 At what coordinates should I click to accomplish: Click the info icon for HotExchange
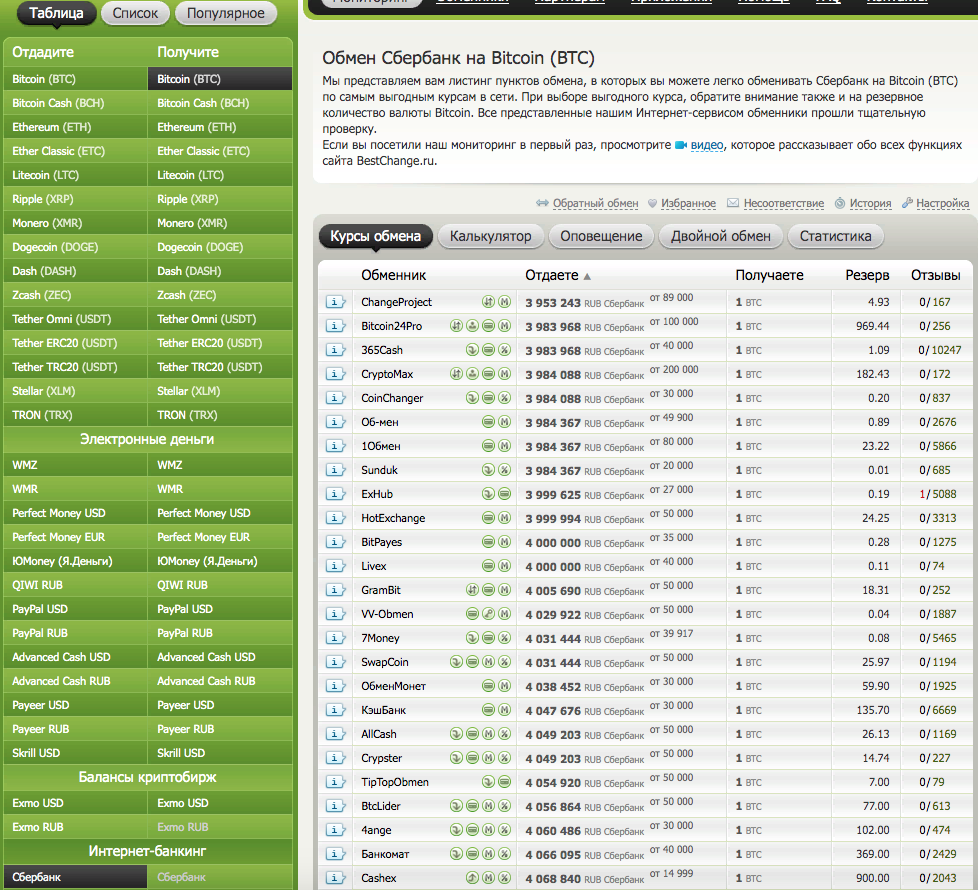tap(335, 518)
